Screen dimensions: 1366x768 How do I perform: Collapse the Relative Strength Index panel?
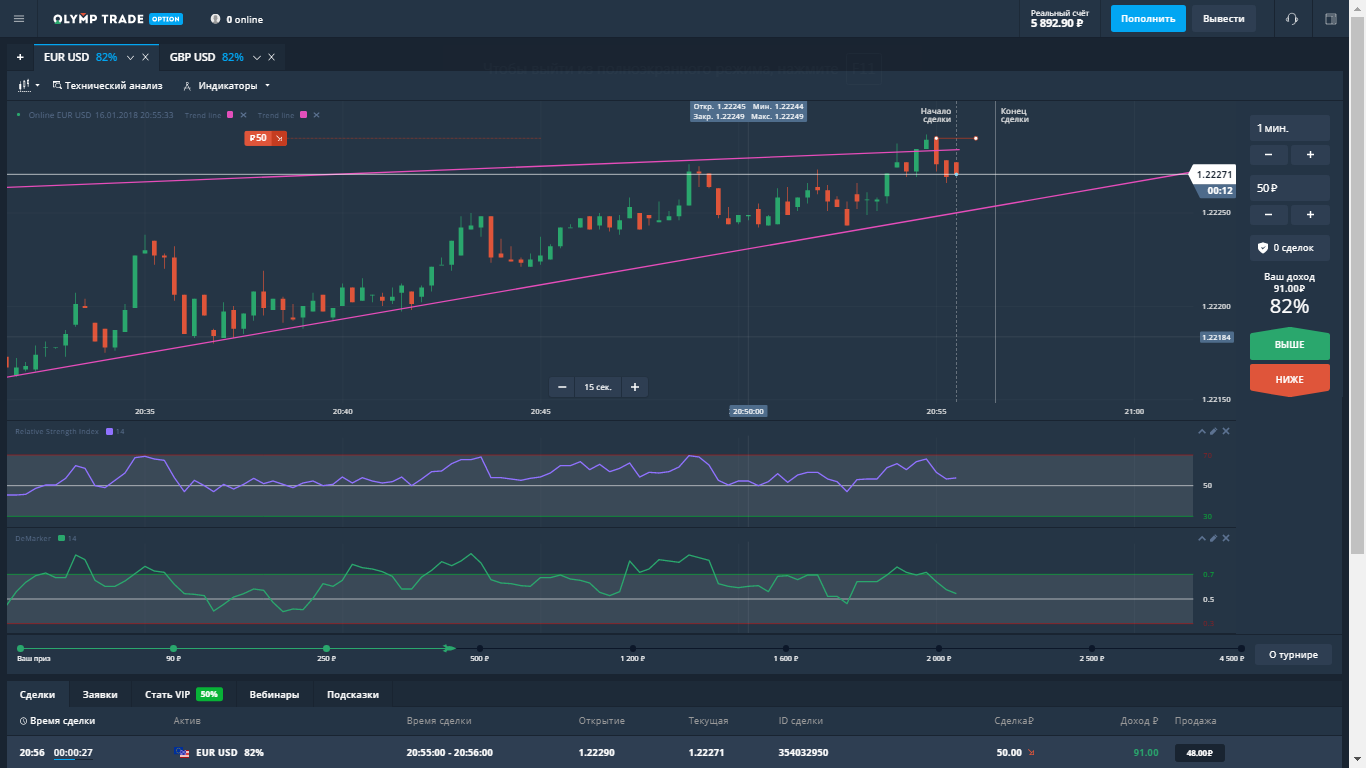click(1202, 431)
